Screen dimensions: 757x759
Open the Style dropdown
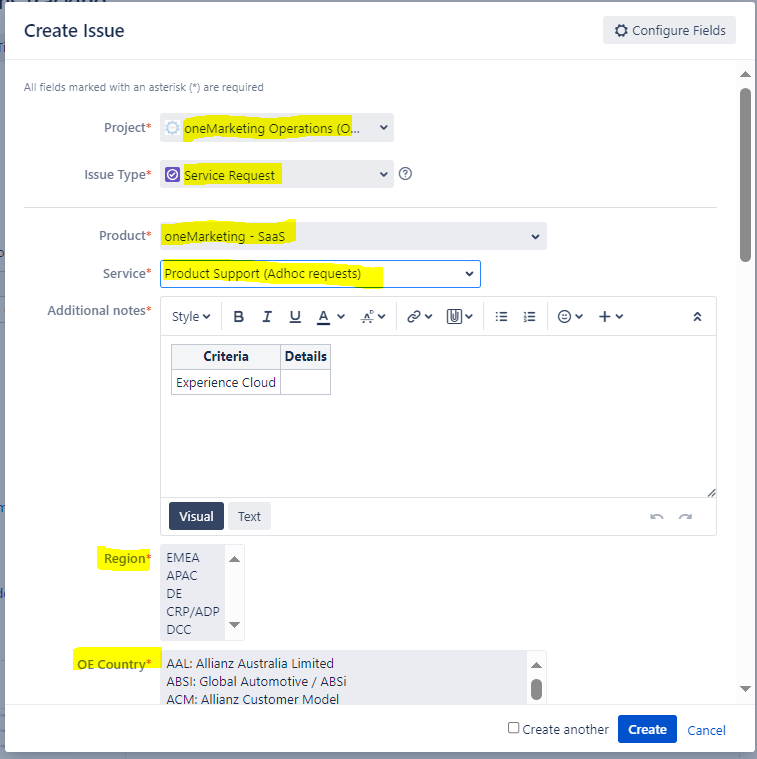tap(191, 317)
